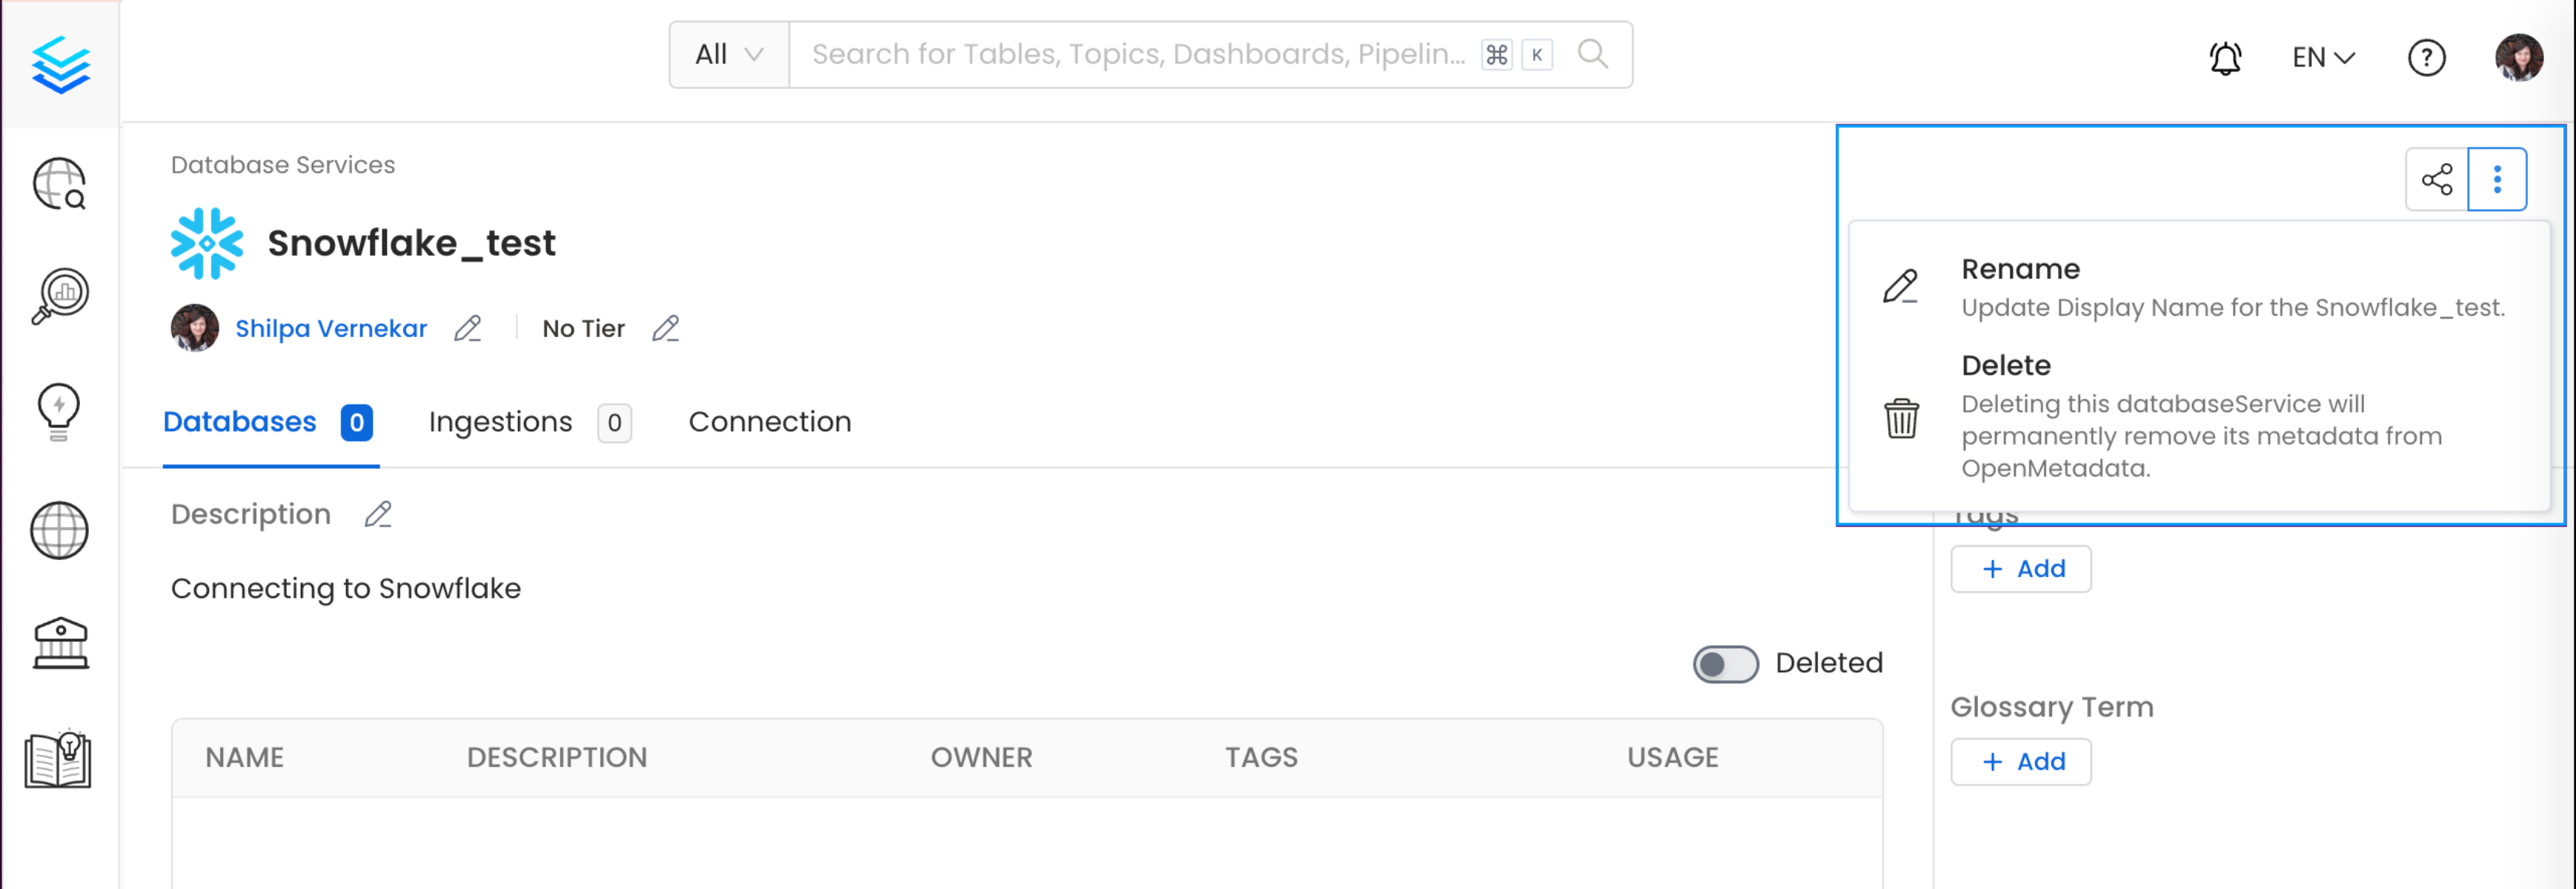Image resolution: width=2576 pixels, height=889 pixels.
Task: Open the user profile avatar menu
Action: (2518, 58)
